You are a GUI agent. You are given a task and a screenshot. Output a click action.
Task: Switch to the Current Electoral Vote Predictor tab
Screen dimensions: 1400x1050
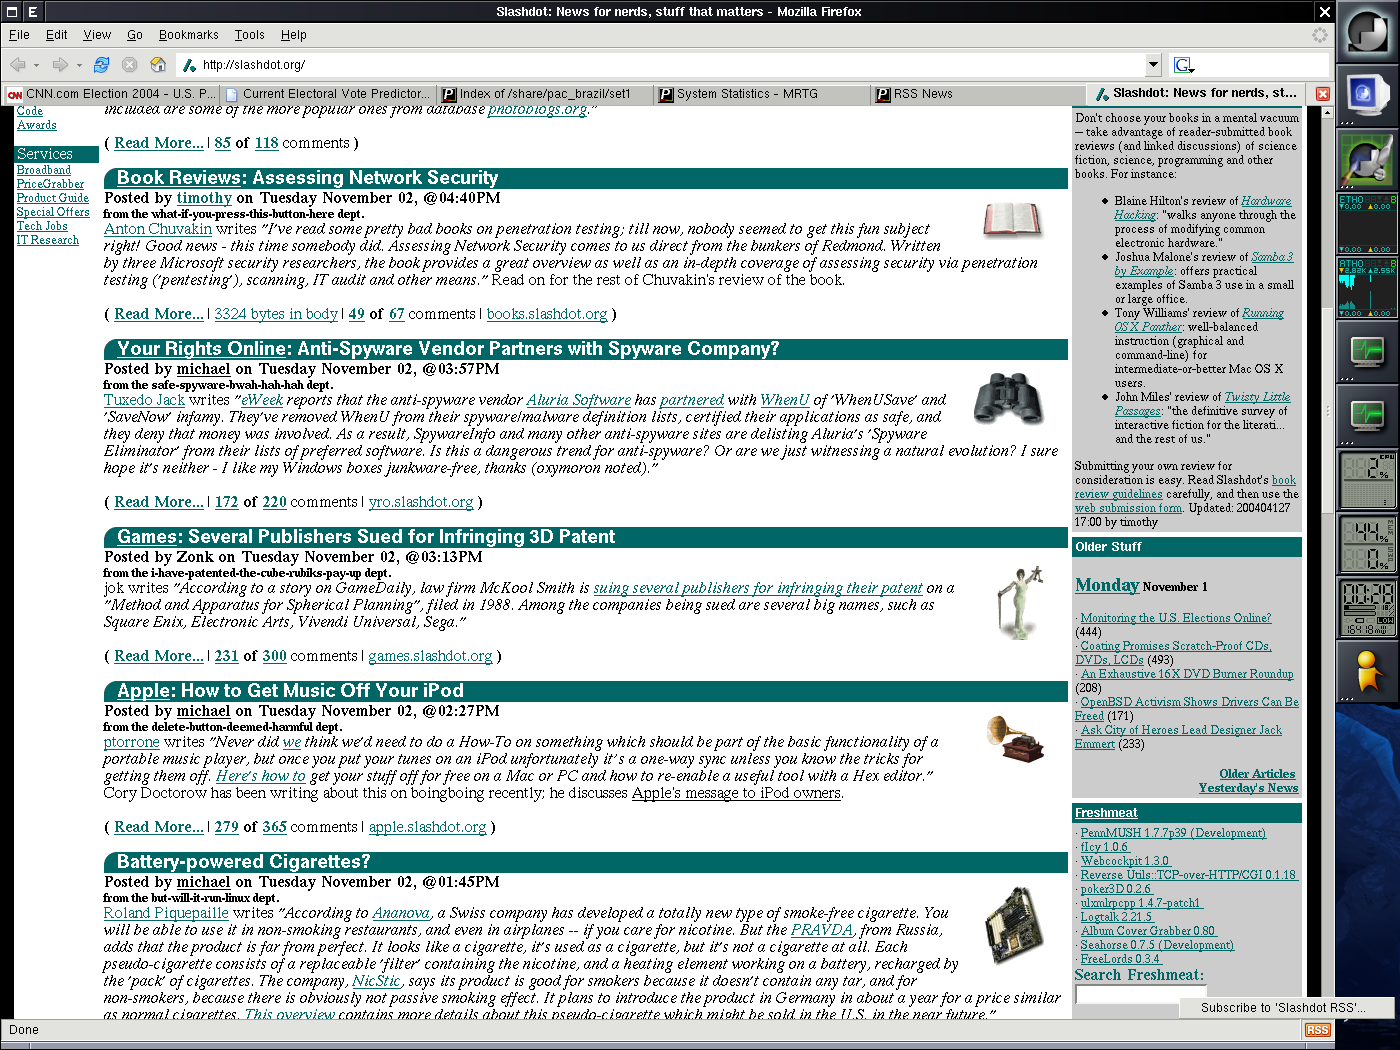click(x=328, y=94)
